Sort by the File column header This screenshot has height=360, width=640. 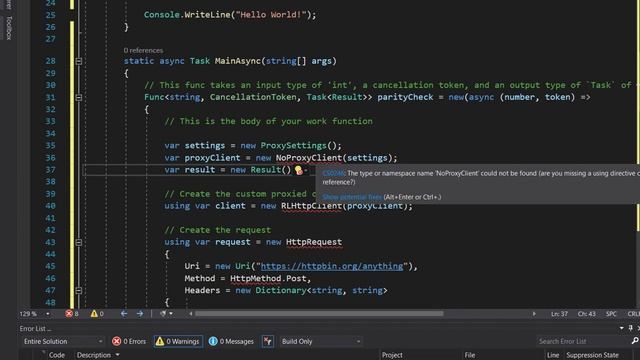click(x=470, y=355)
